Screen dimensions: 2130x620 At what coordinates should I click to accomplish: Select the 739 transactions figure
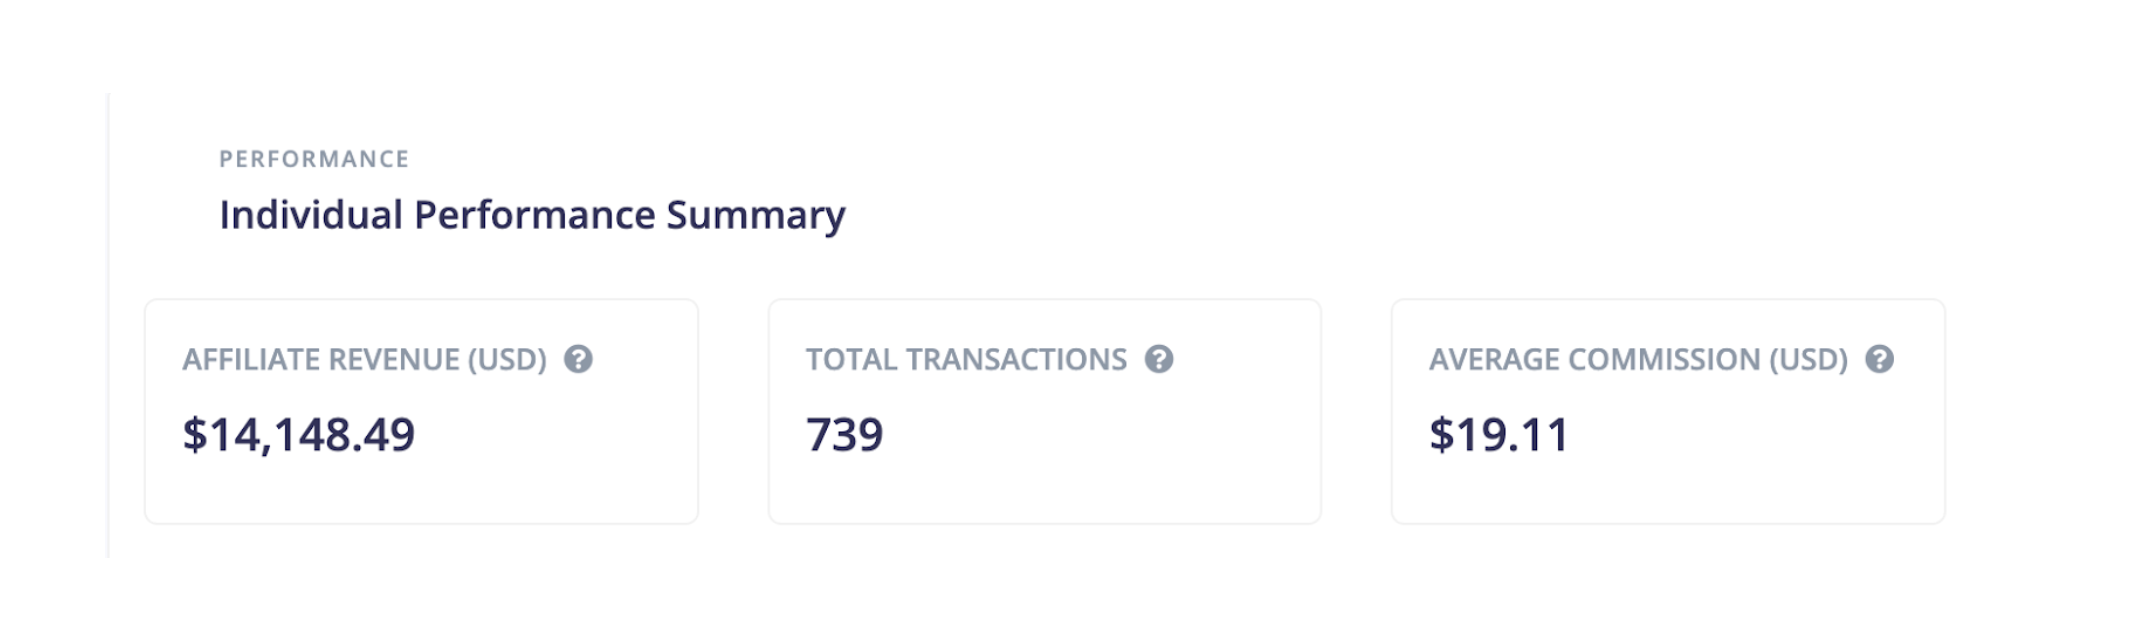(844, 435)
